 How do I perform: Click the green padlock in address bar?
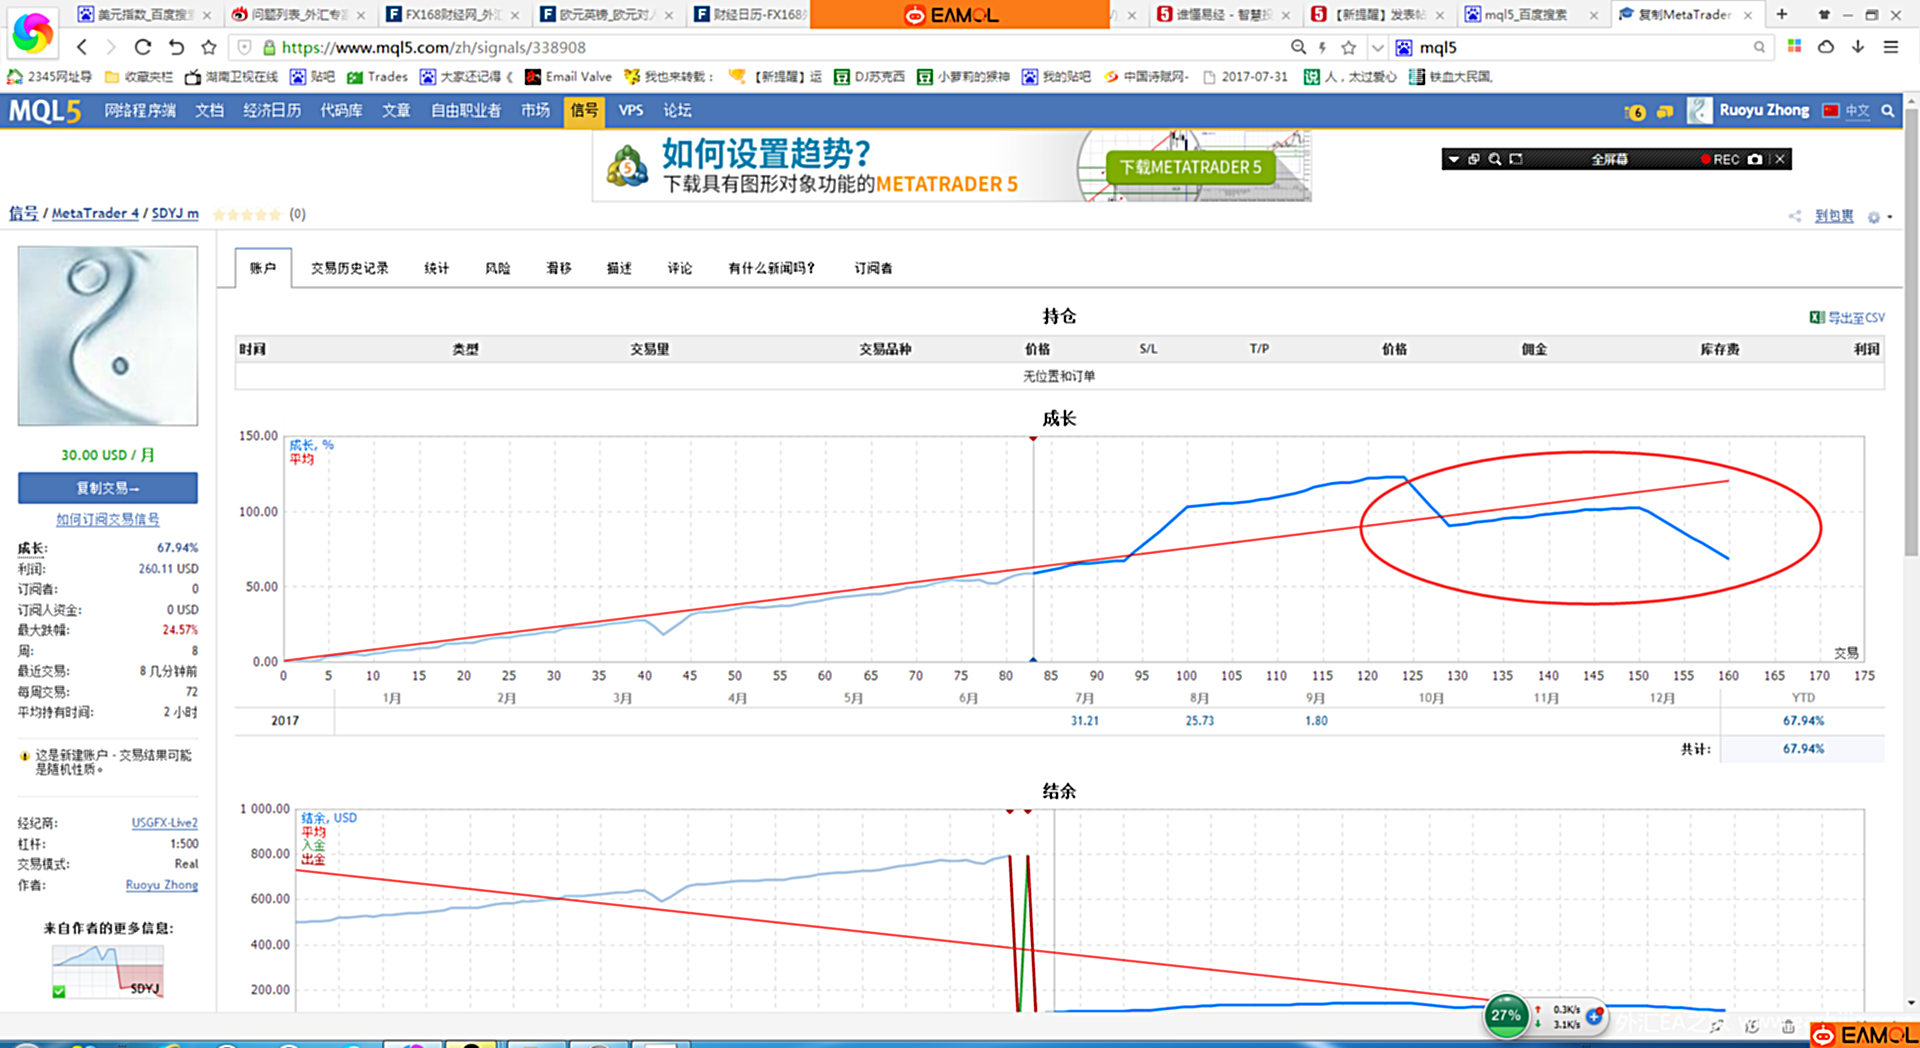[269, 47]
